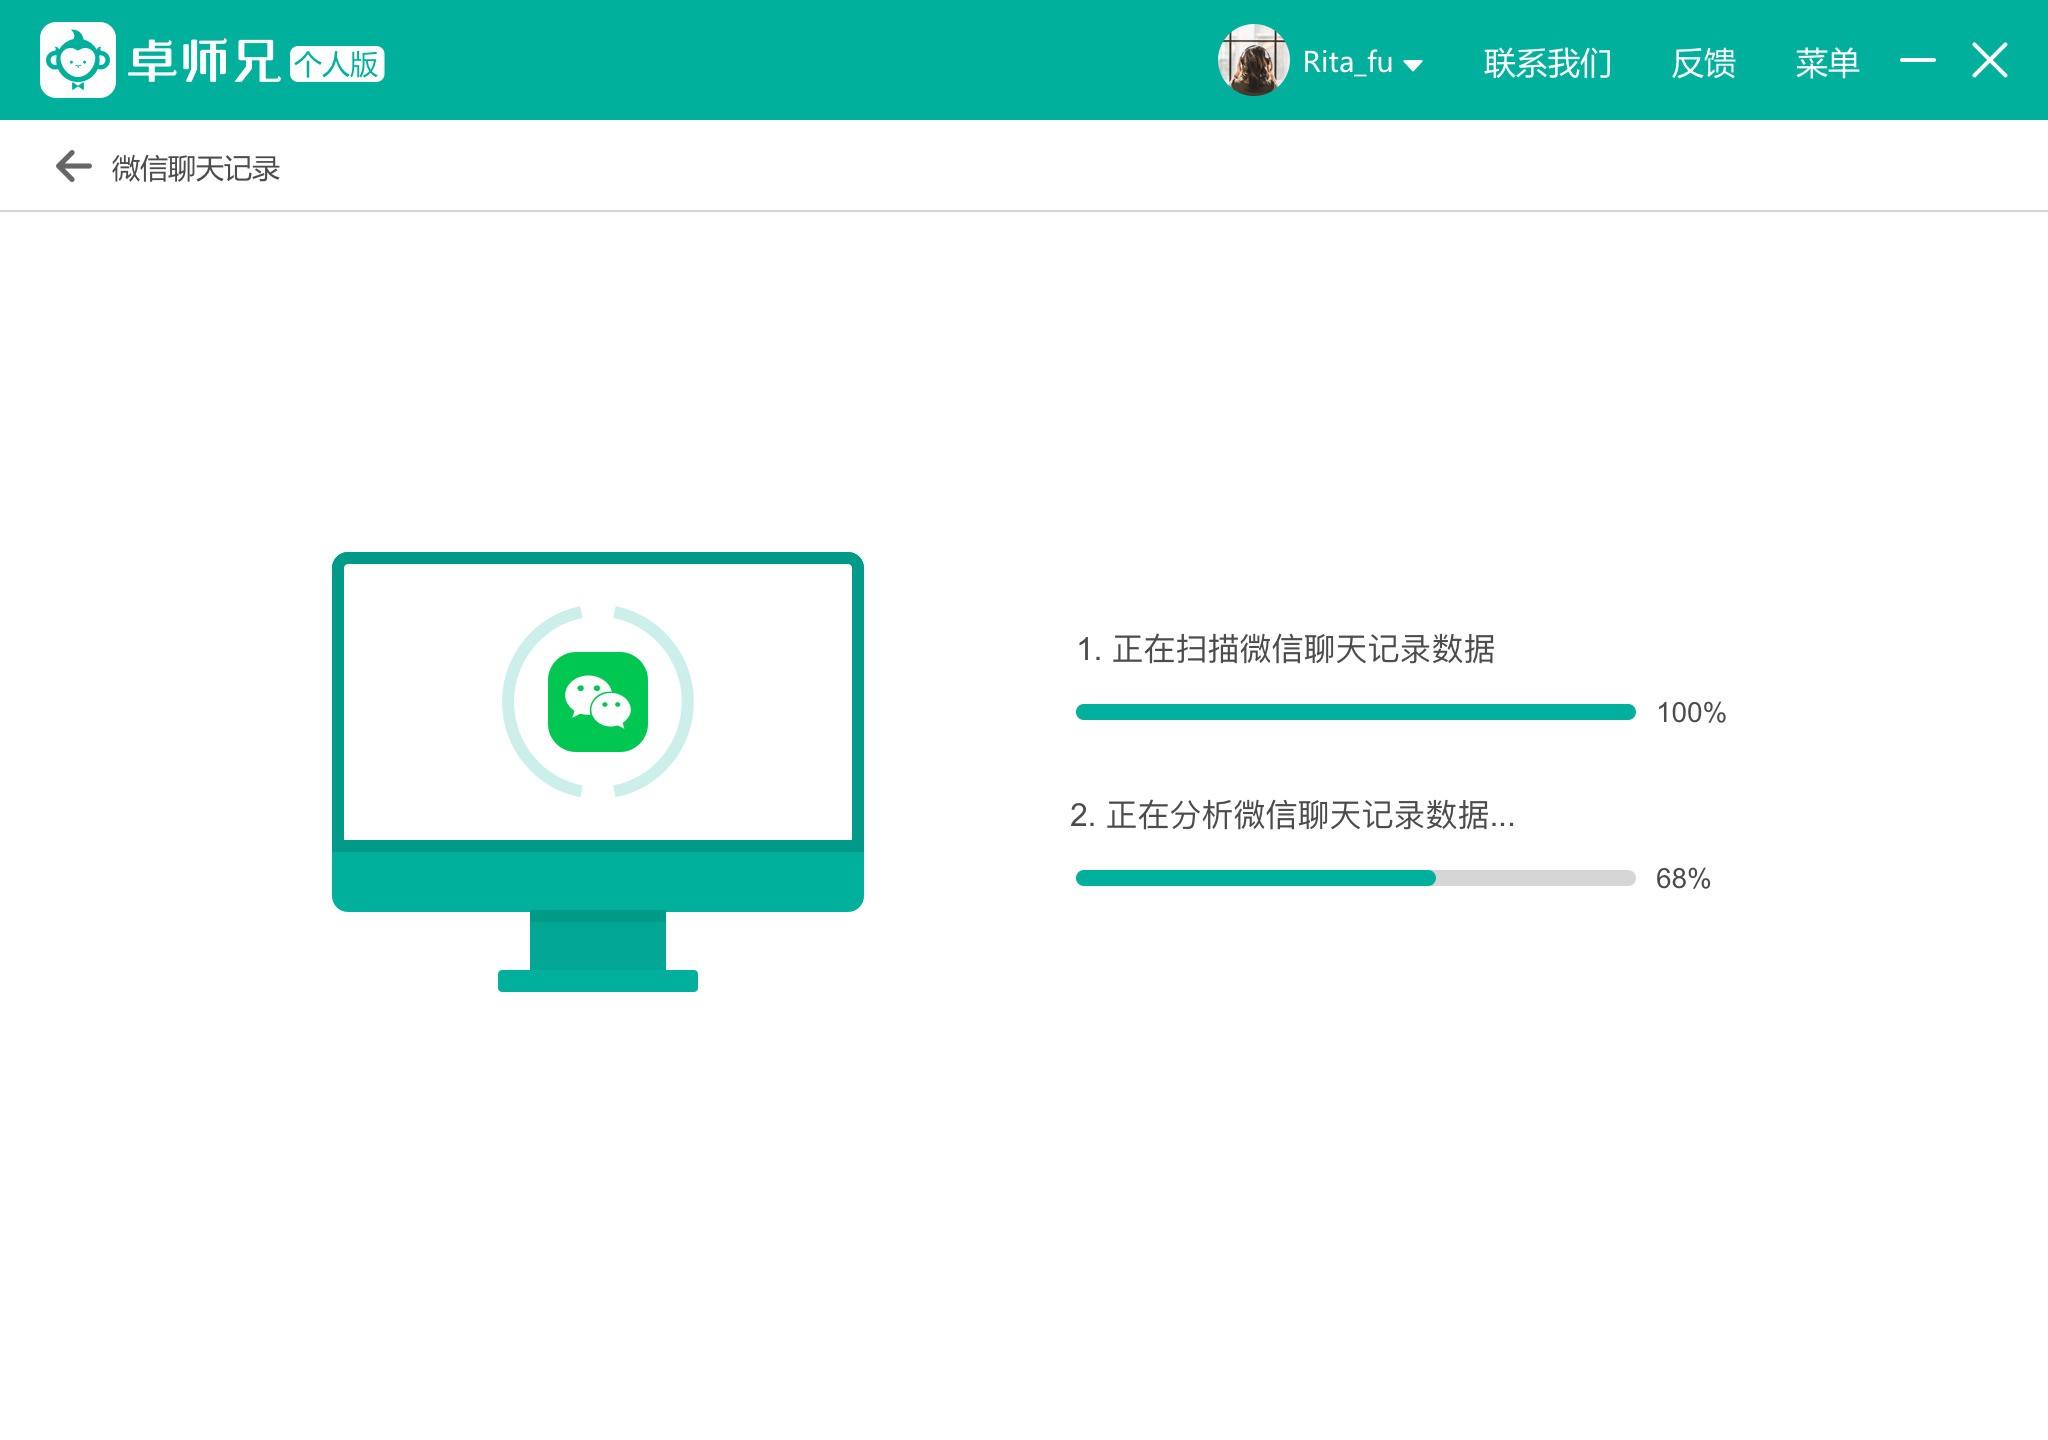The height and width of the screenshot is (1440, 2048).
Task: Click the 卓师兄 monkey logo icon
Action: (x=77, y=60)
